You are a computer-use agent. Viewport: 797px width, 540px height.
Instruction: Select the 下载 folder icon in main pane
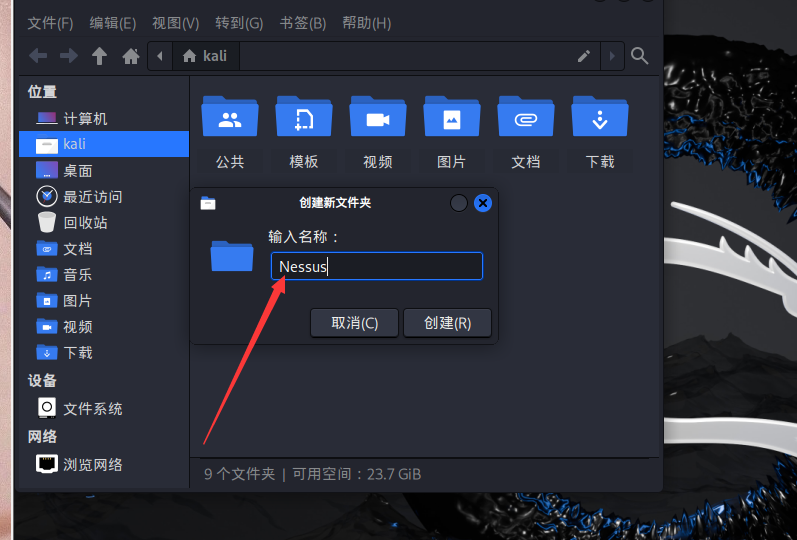point(600,117)
